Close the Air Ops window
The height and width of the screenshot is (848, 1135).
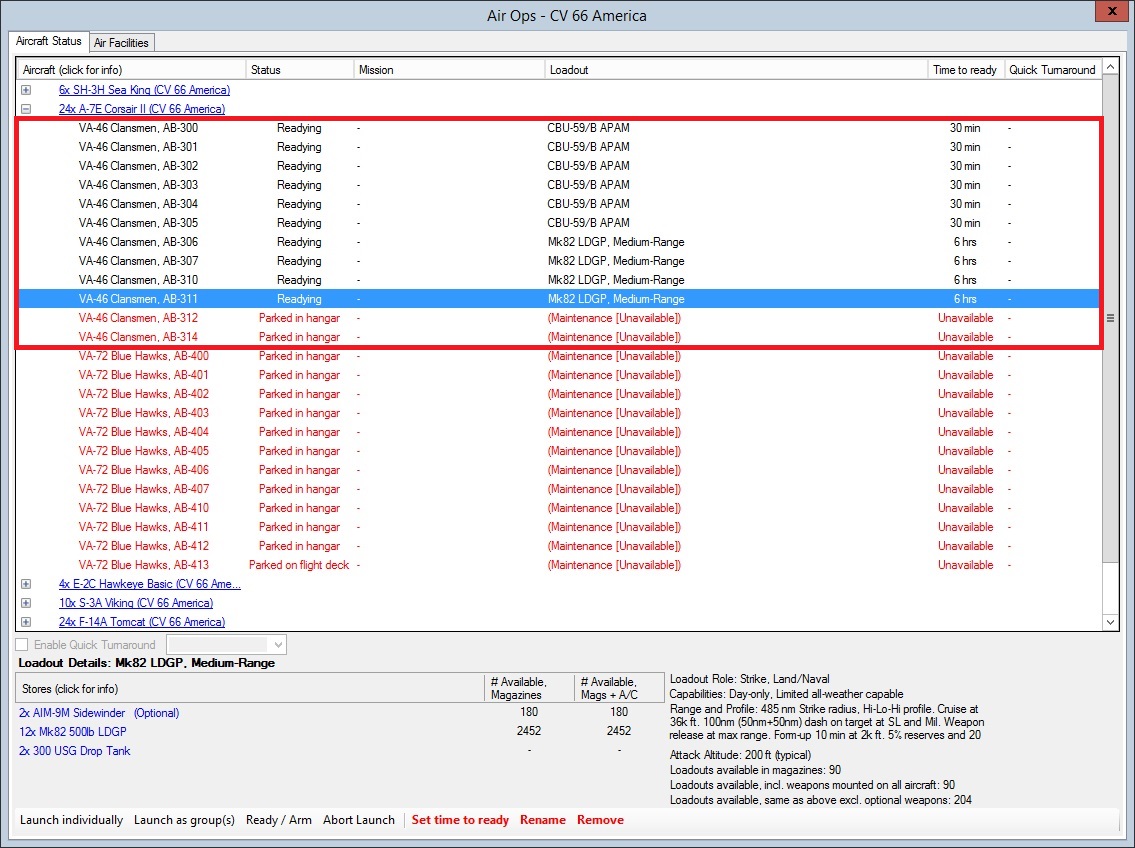tap(1110, 11)
